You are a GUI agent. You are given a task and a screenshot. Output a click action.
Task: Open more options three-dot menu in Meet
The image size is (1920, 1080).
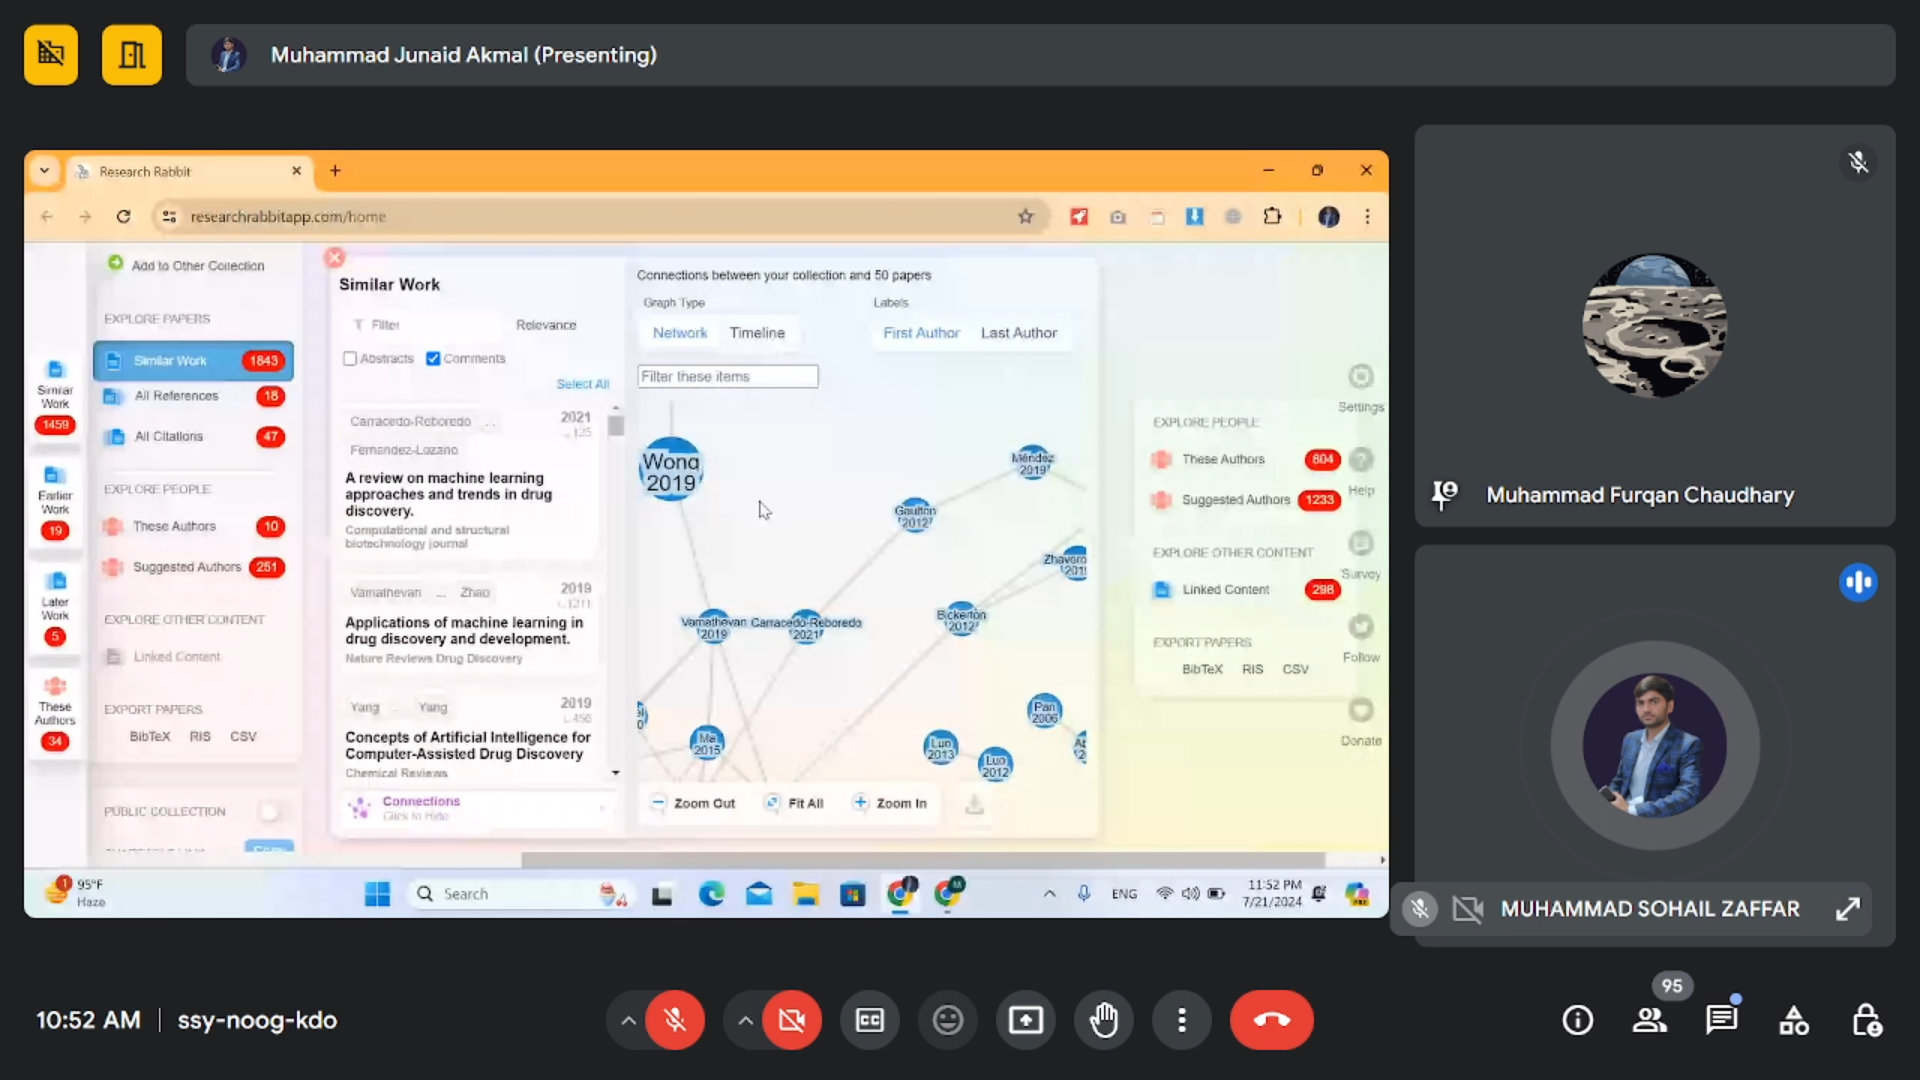pyautogui.click(x=1182, y=1020)
